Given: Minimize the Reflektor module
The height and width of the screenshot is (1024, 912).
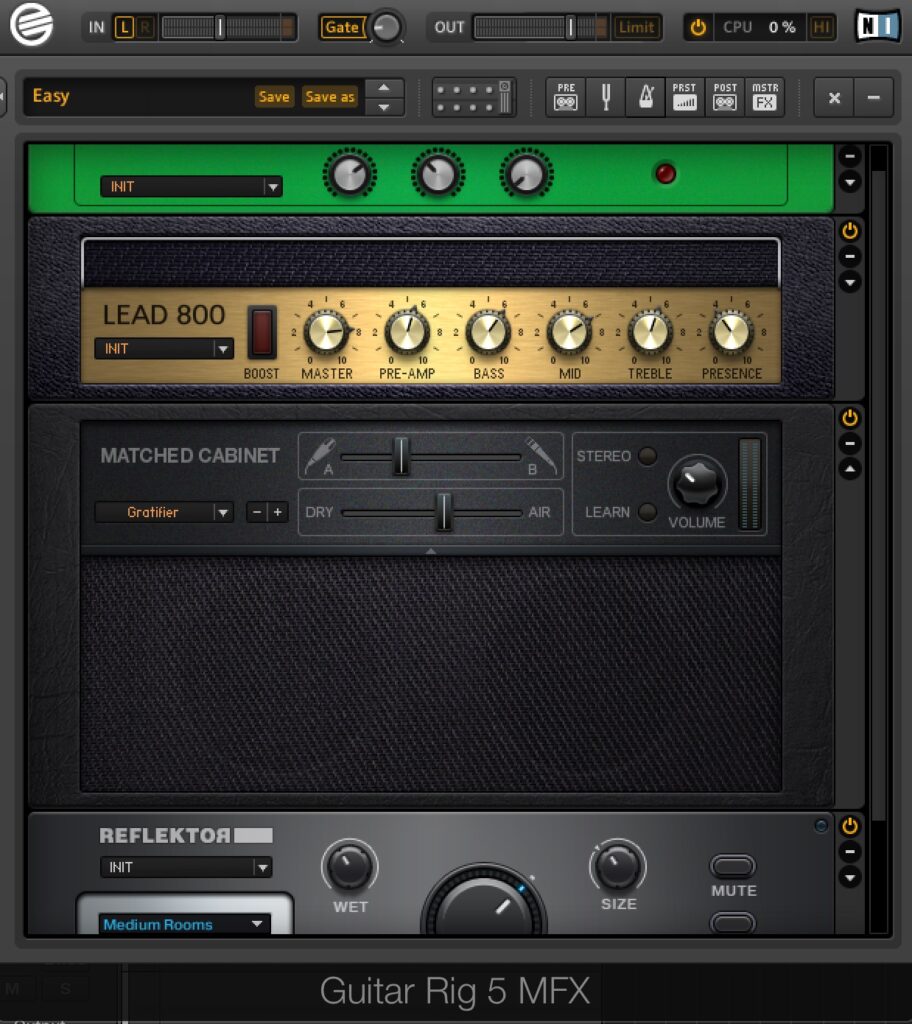Looking at the screenshot, I should [850, 852].
